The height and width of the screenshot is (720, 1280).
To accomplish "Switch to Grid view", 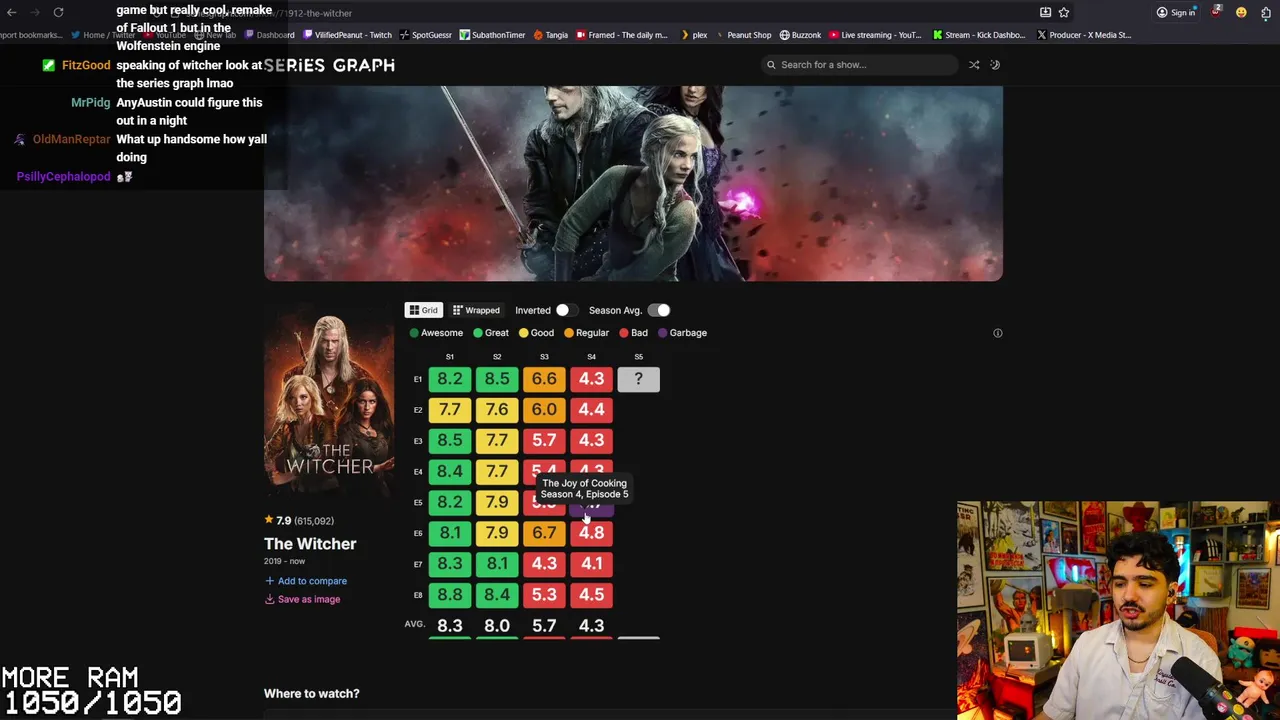I will (423, 310).
